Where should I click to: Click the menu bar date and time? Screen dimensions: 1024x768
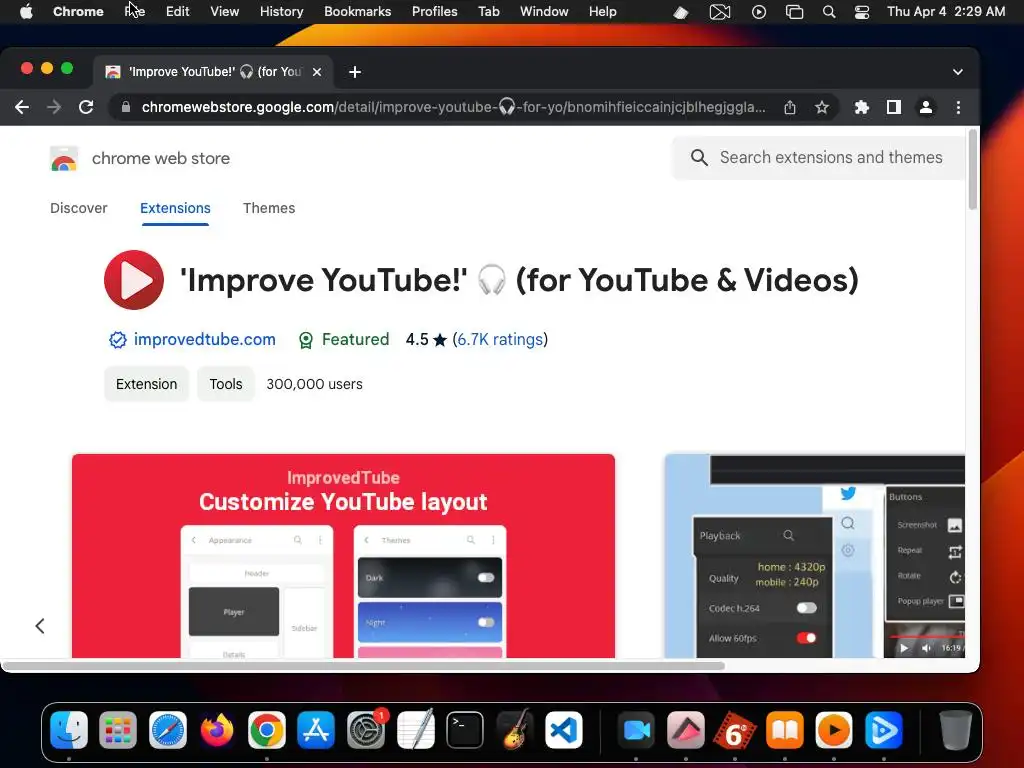coord(946,11)
